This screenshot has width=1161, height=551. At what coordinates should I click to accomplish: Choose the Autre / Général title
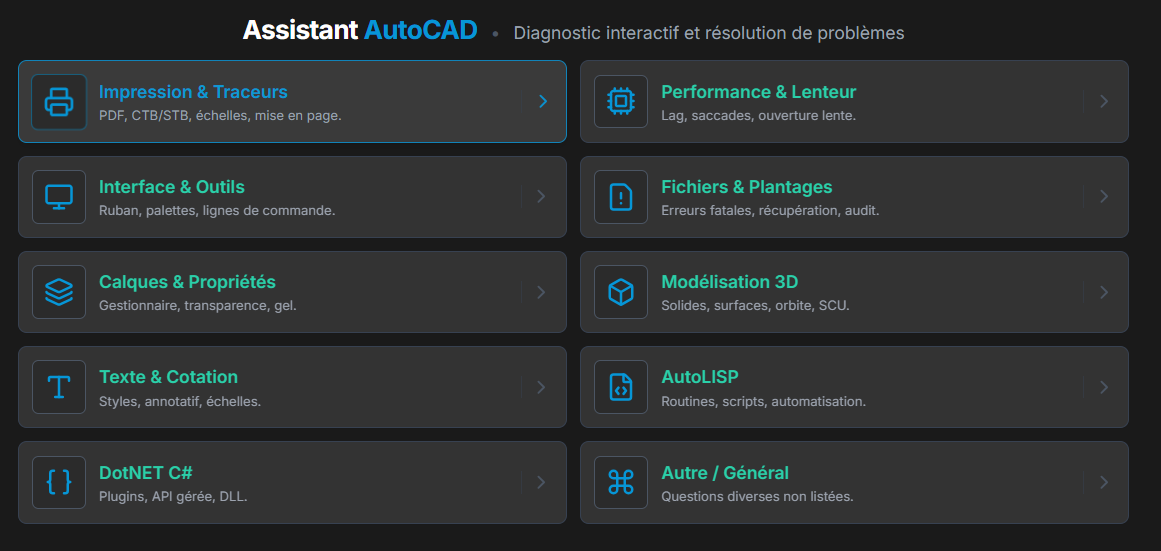coord(724,472)
